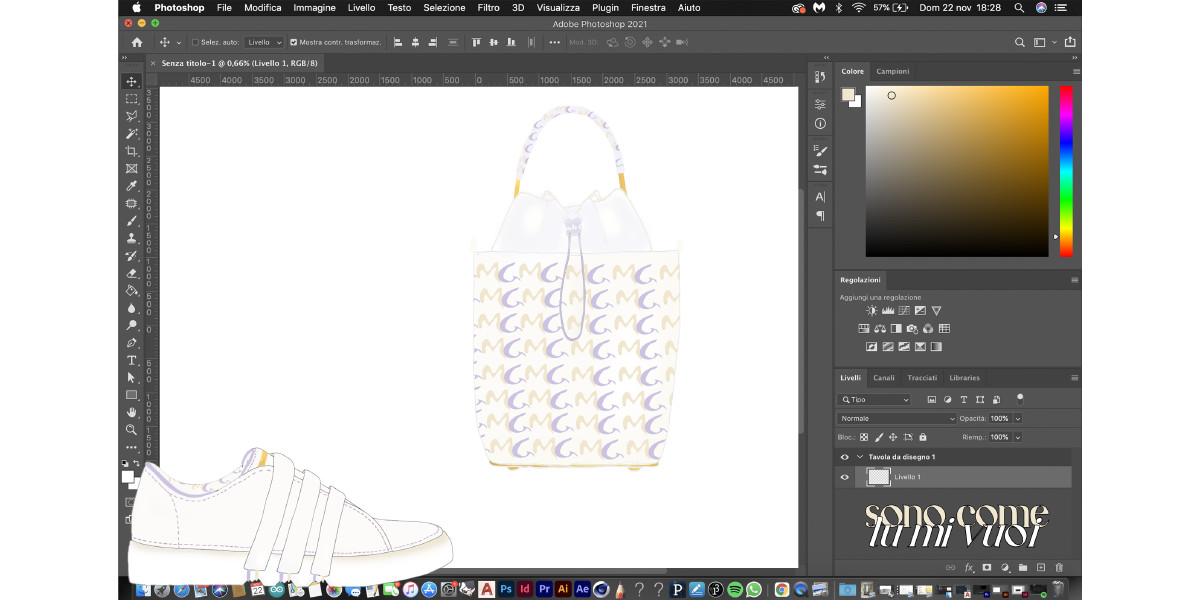Add a Brightness/Contrast adjustment
This screenshot has width=1200, height=600.
[x=871, y=311]
